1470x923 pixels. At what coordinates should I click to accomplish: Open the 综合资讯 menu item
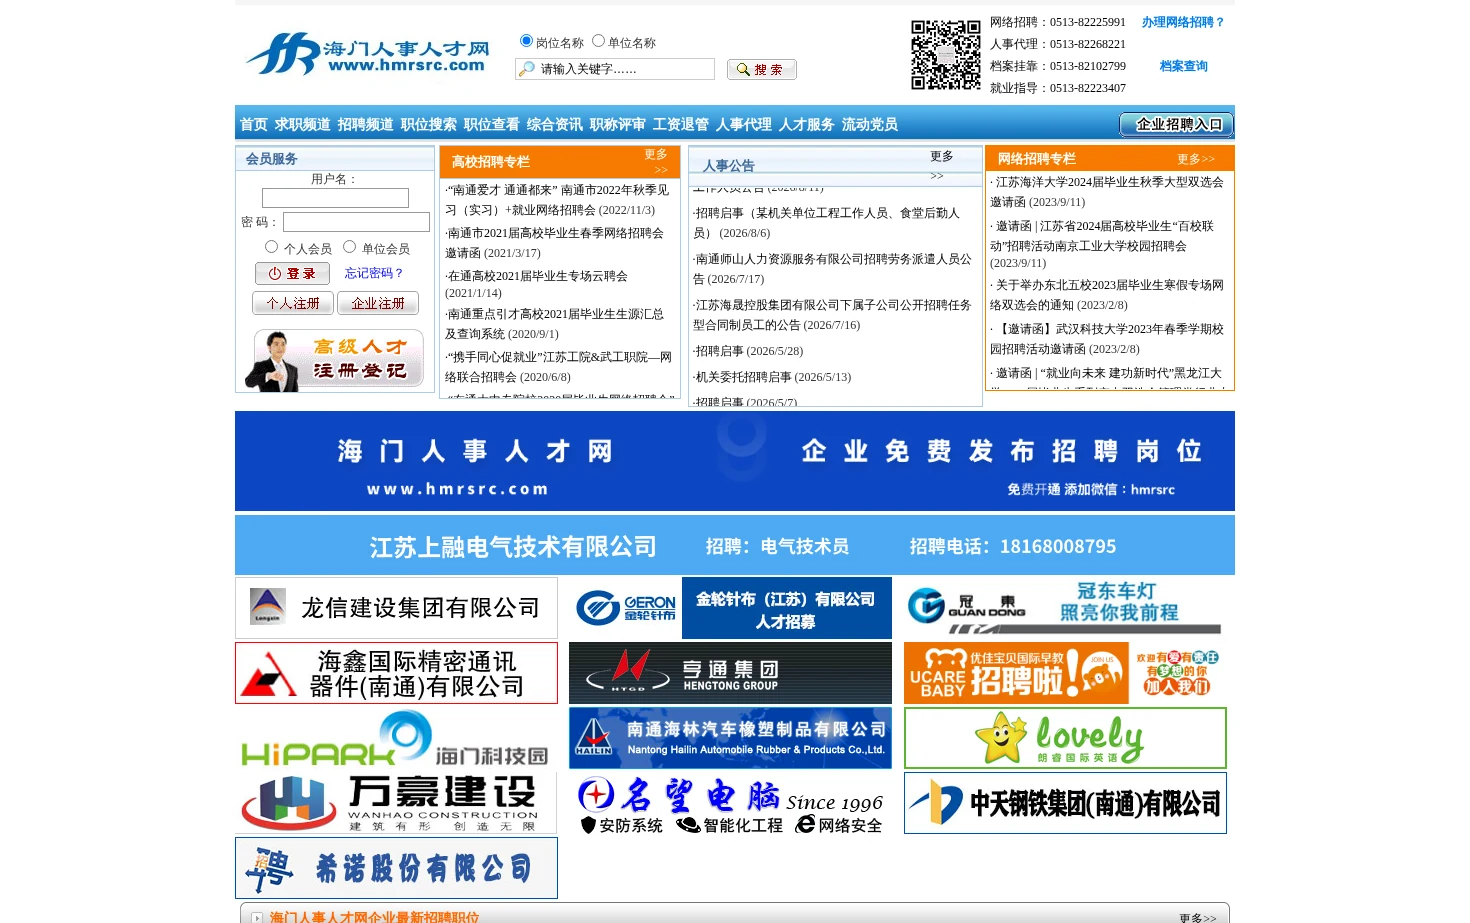point(555,124)
